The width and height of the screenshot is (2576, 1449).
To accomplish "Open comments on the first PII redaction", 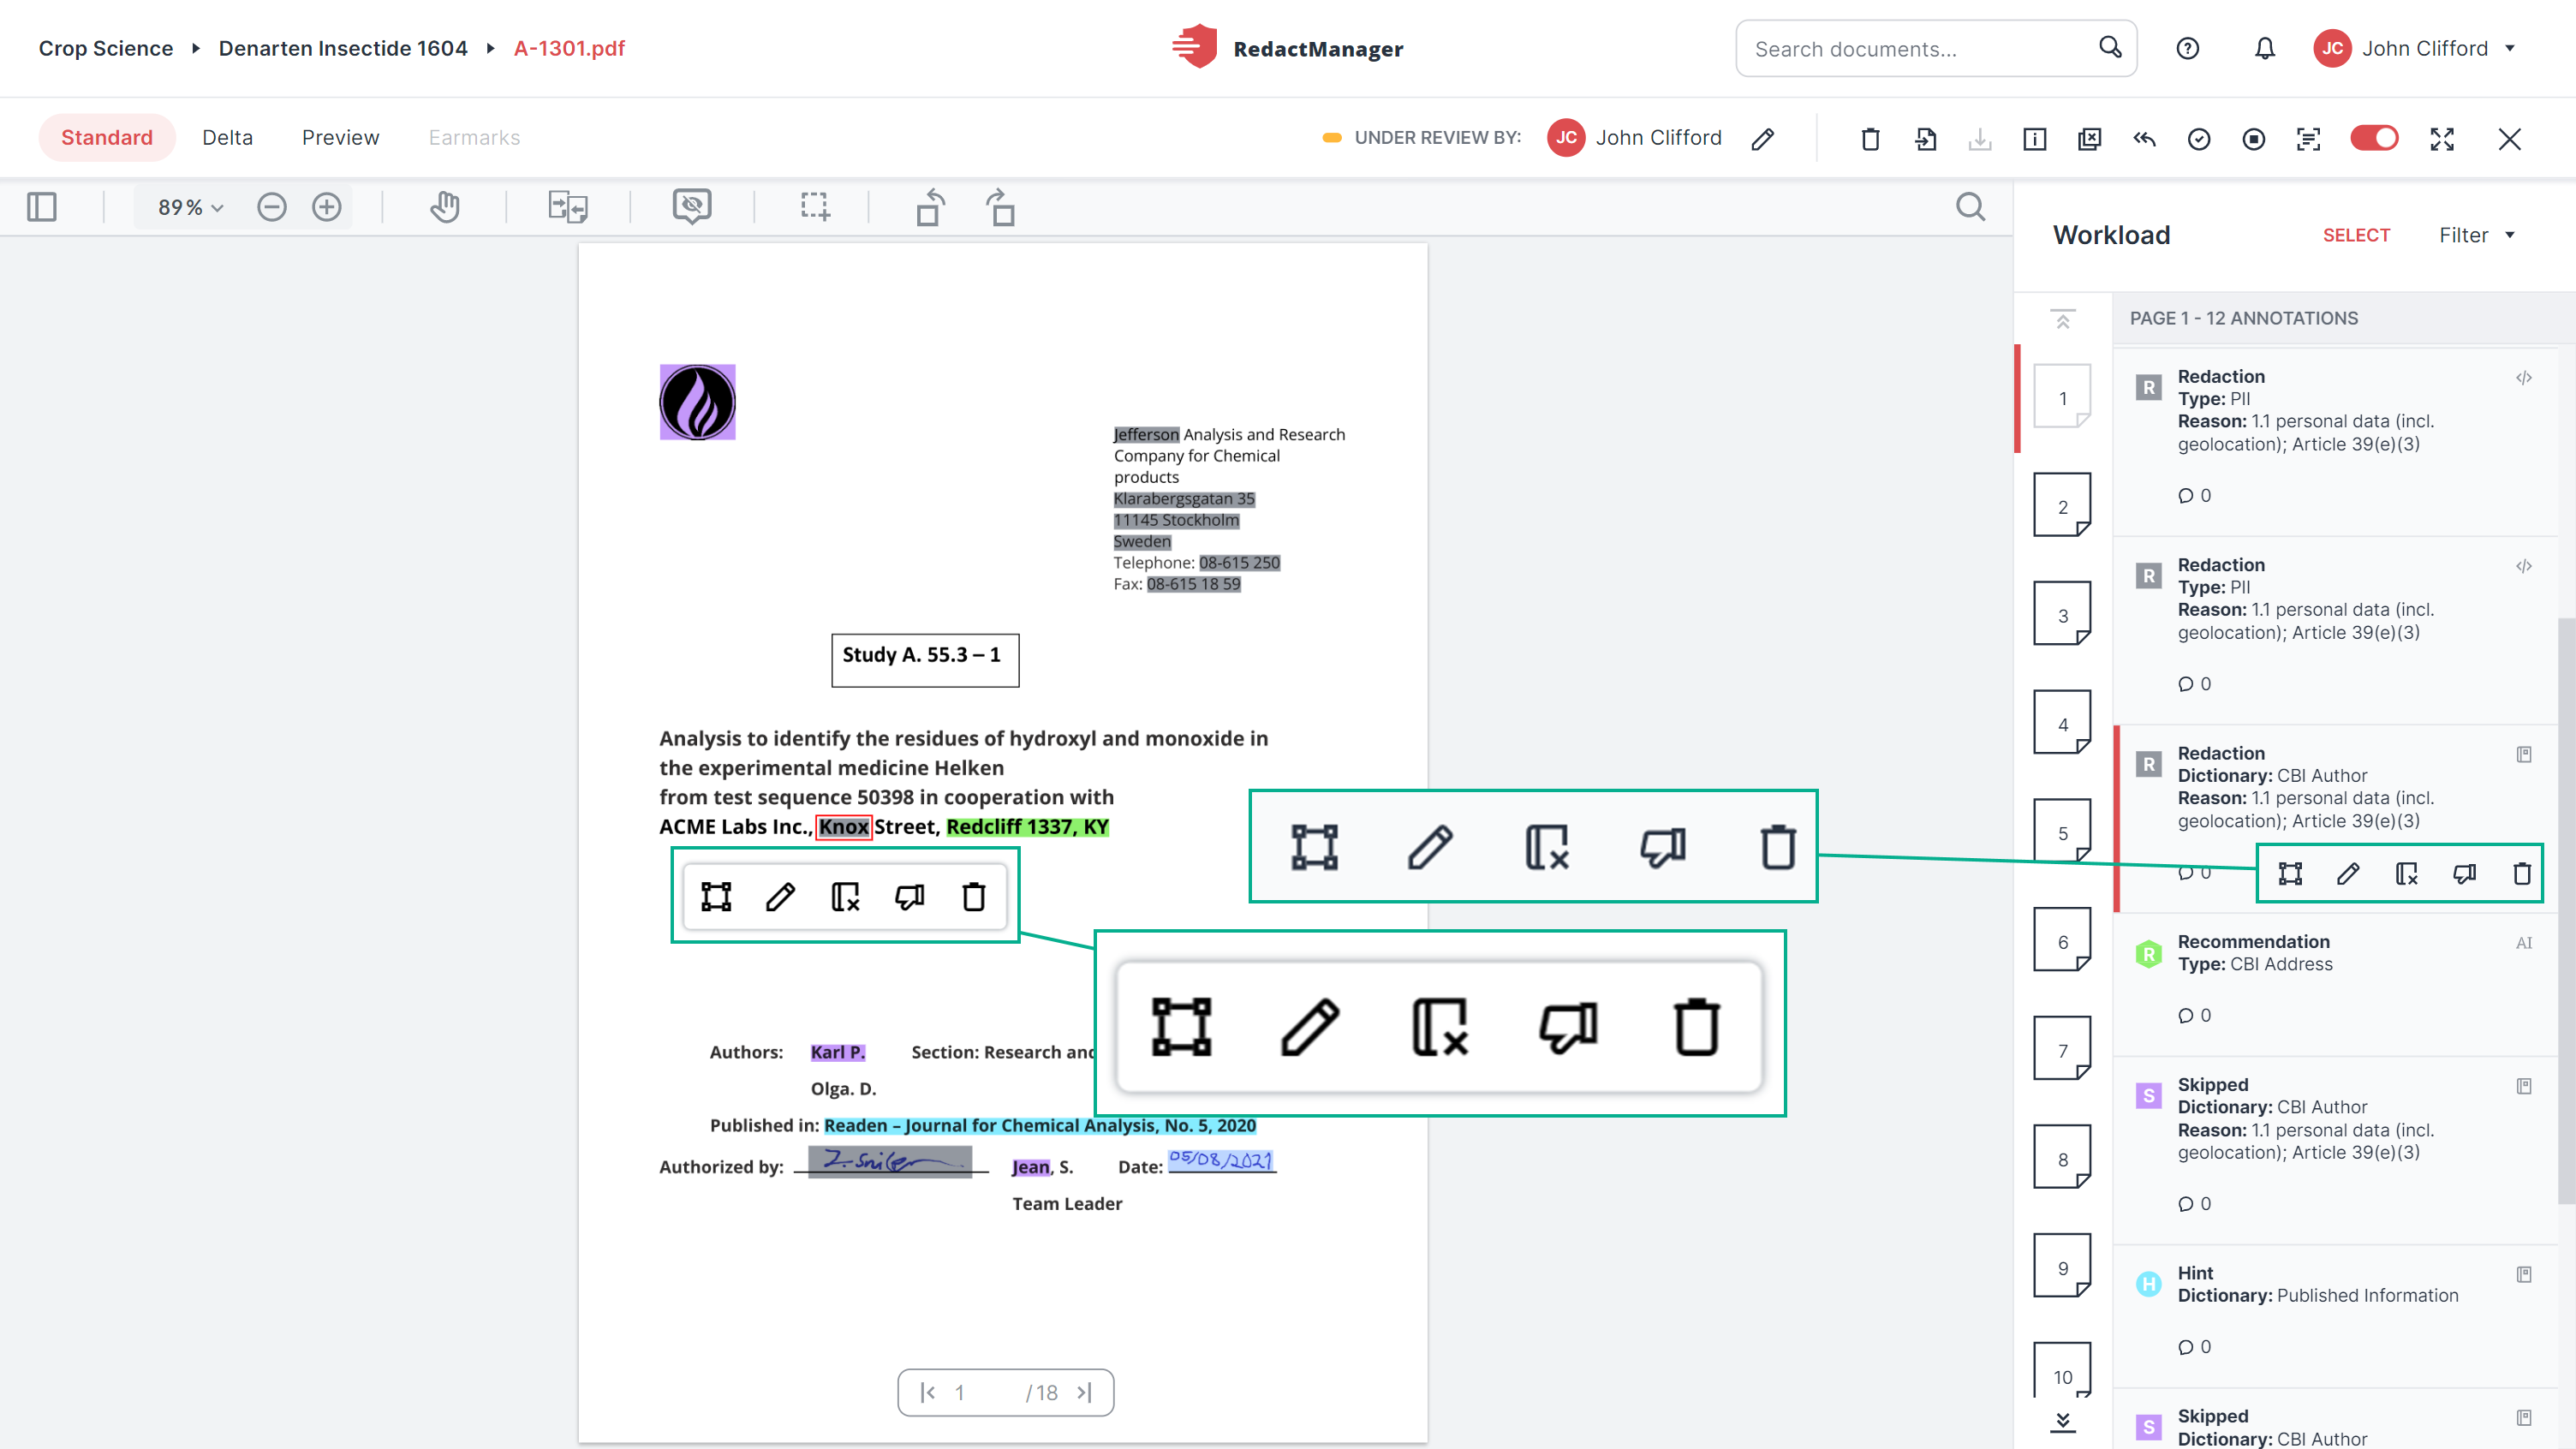I will coord(2194,496).
